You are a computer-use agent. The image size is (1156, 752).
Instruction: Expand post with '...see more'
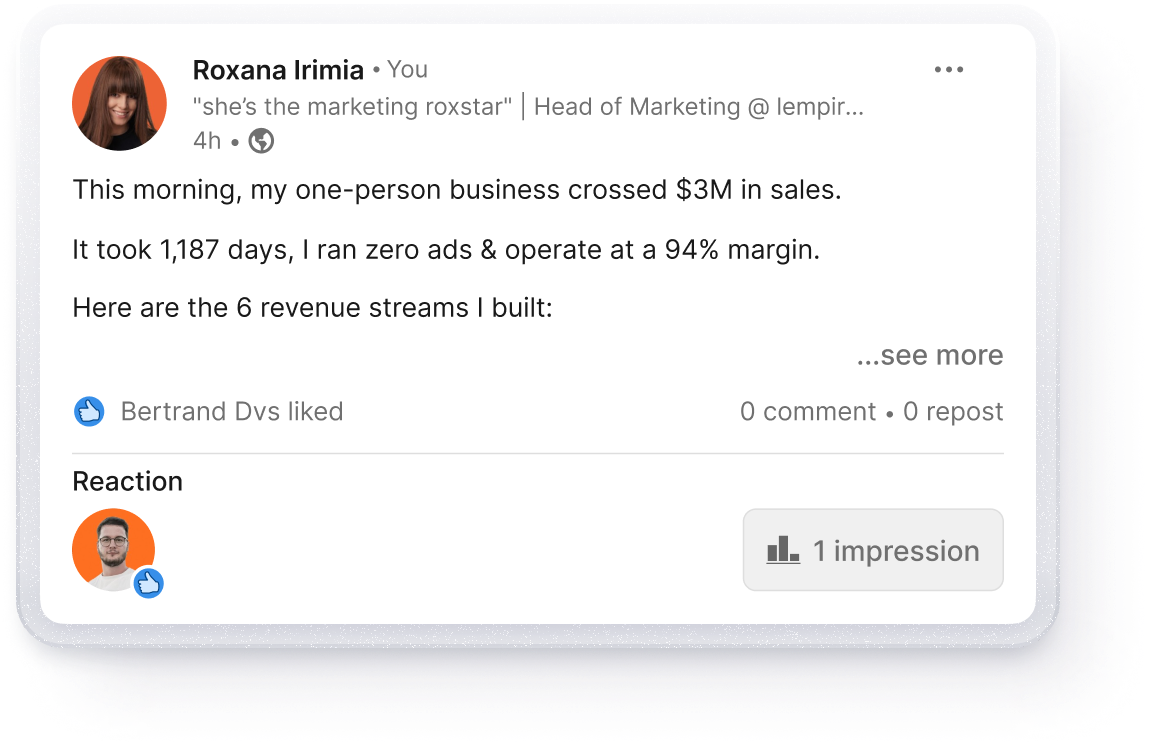tap(929, 355)
